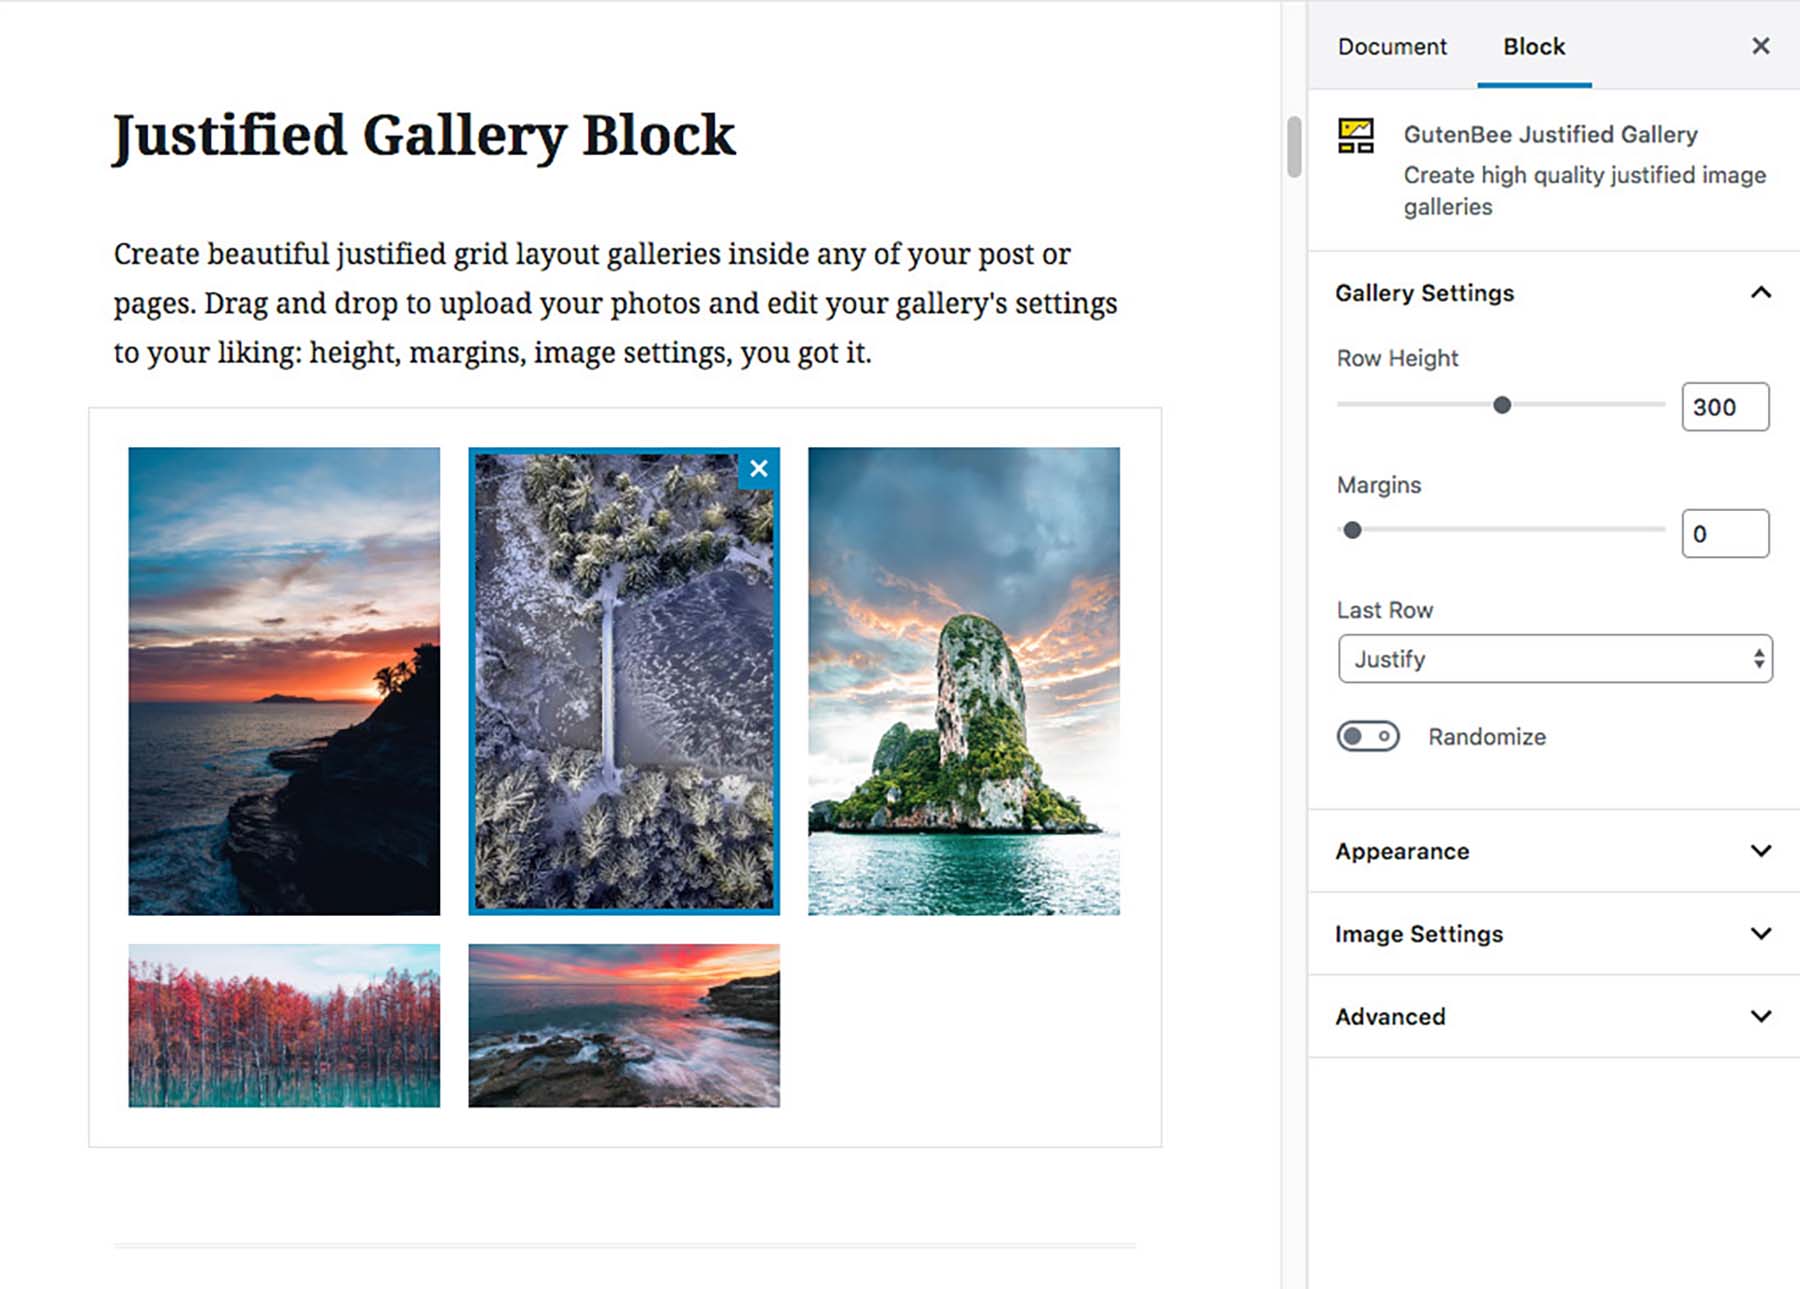The height and width of the screenshot is (1289, 1800).
Task: Close the block settings sidebar
Action: click(x=1758, y=46)
